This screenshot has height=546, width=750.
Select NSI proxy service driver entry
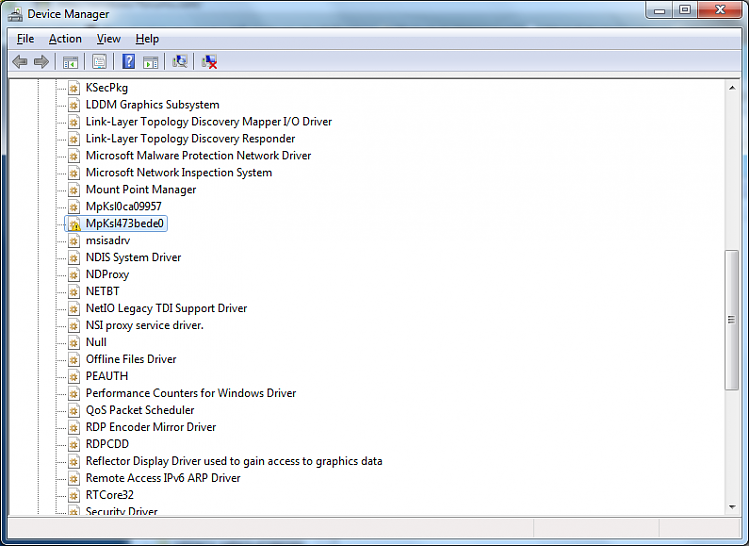(x=144, y=326)
